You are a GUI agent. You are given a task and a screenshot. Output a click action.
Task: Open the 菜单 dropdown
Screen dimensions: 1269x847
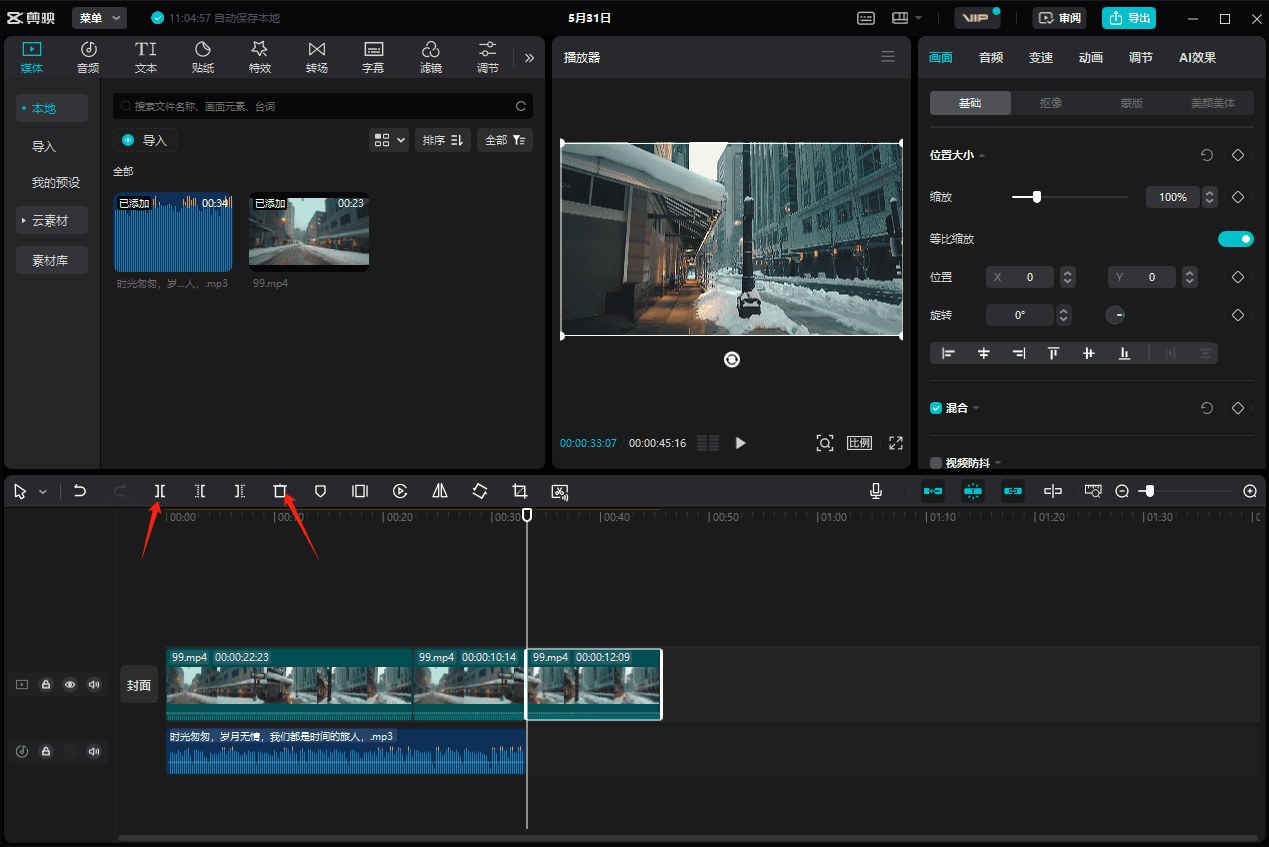click(100, 18)
